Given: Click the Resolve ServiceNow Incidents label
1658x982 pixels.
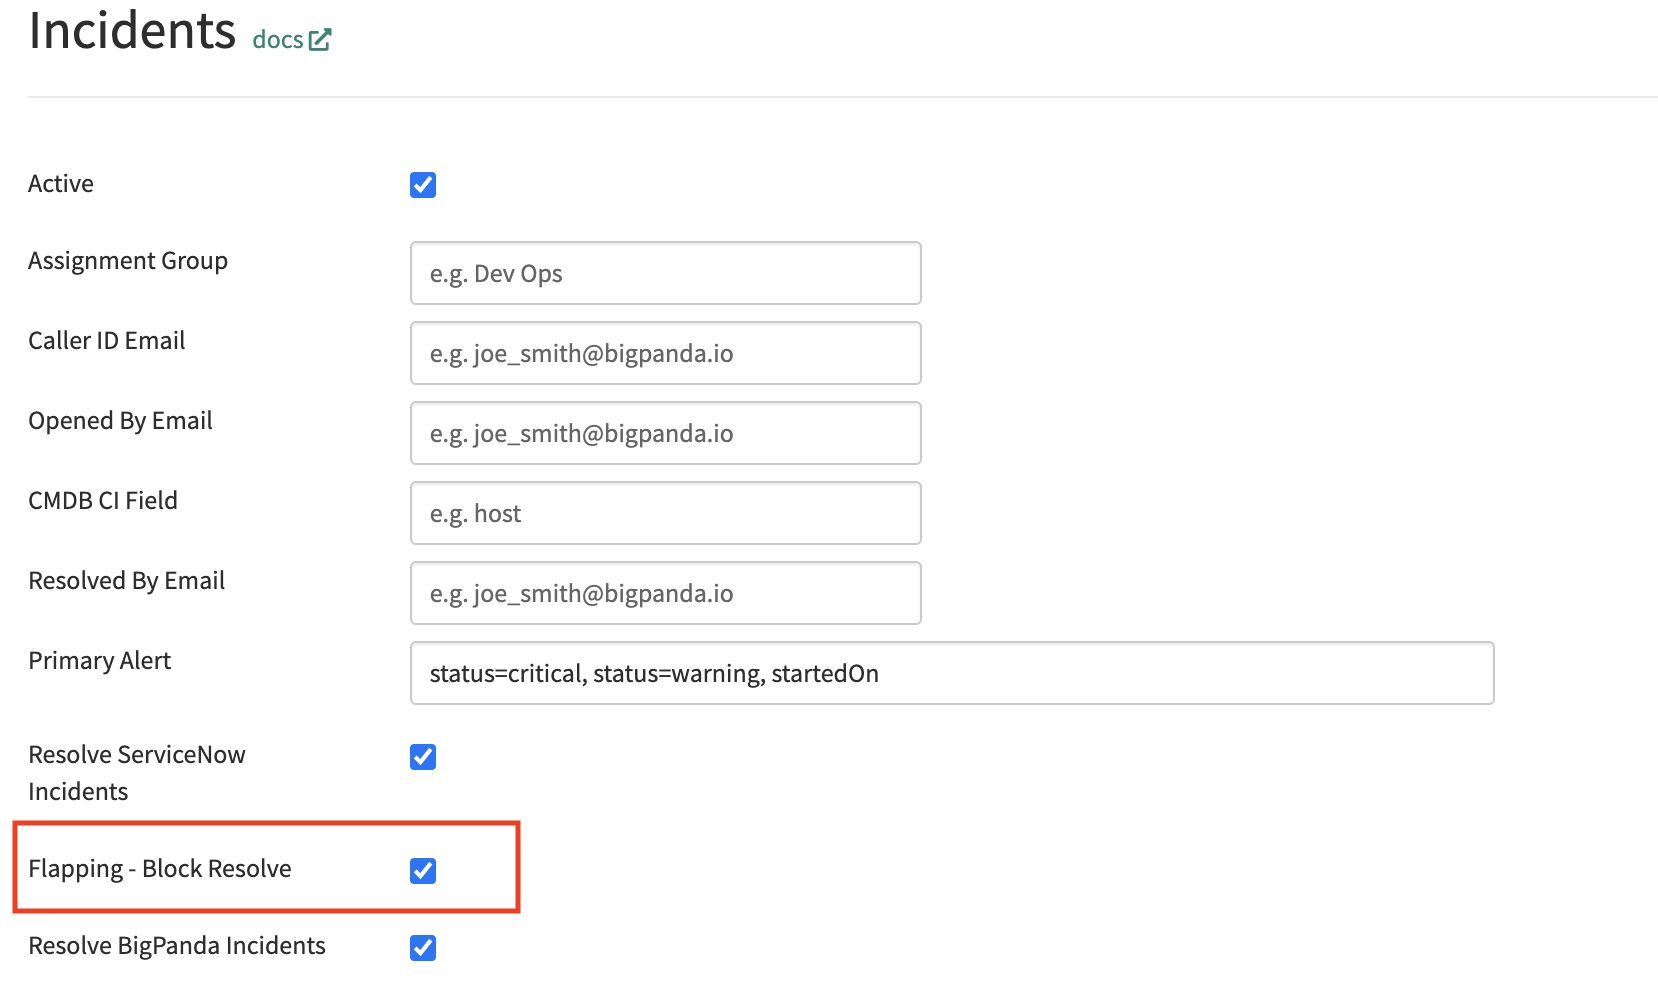Looking at the screenshot, I should tap(137, 773).
